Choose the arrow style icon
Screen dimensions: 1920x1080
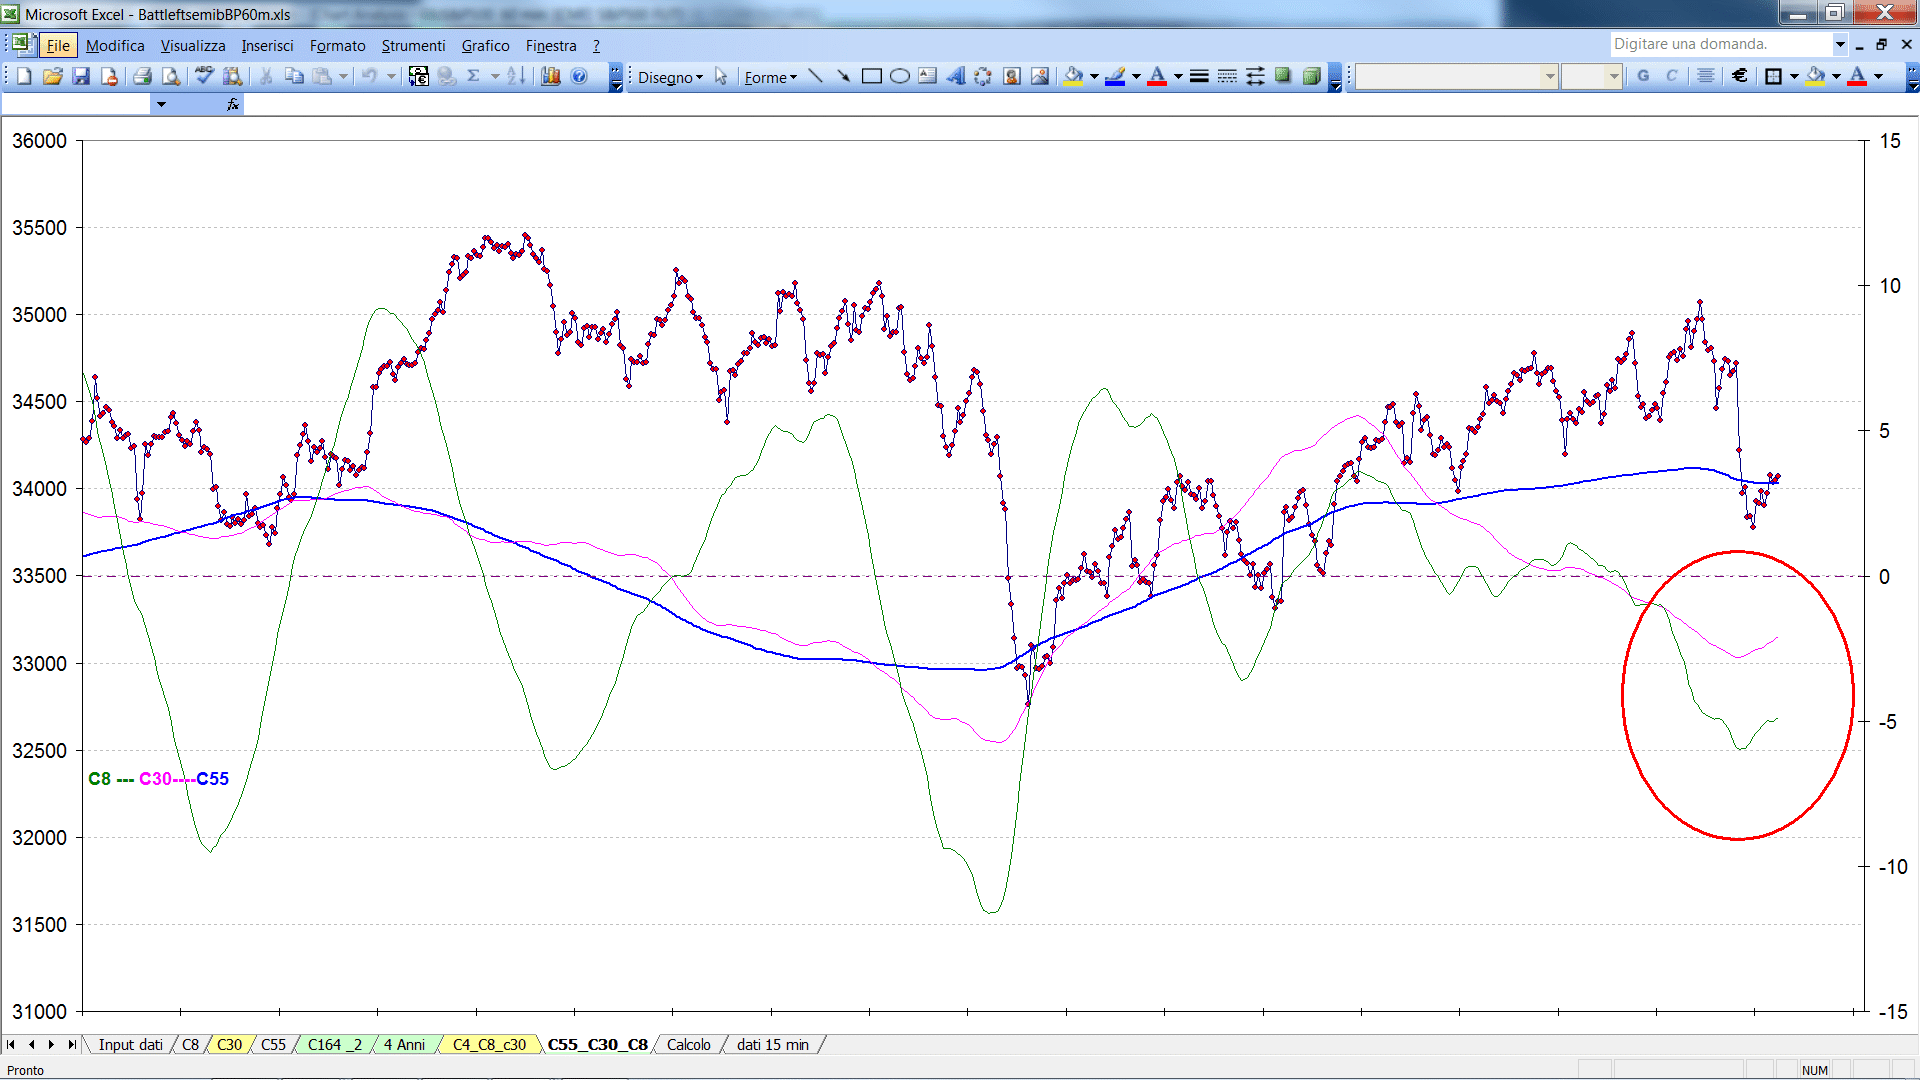coord(1255,76)
